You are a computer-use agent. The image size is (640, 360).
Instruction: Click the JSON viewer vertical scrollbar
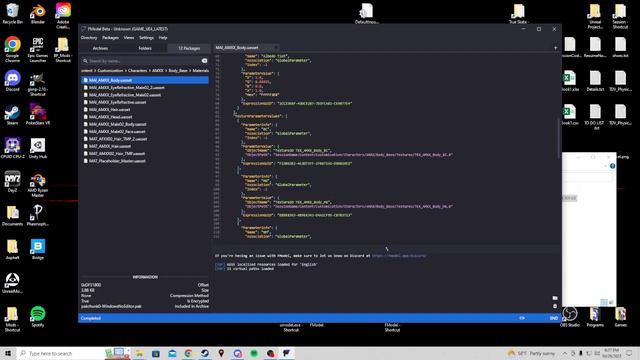coord(558,139)
